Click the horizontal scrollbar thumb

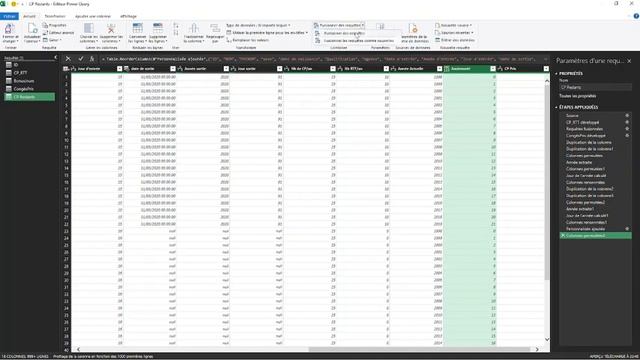point(419,349)
